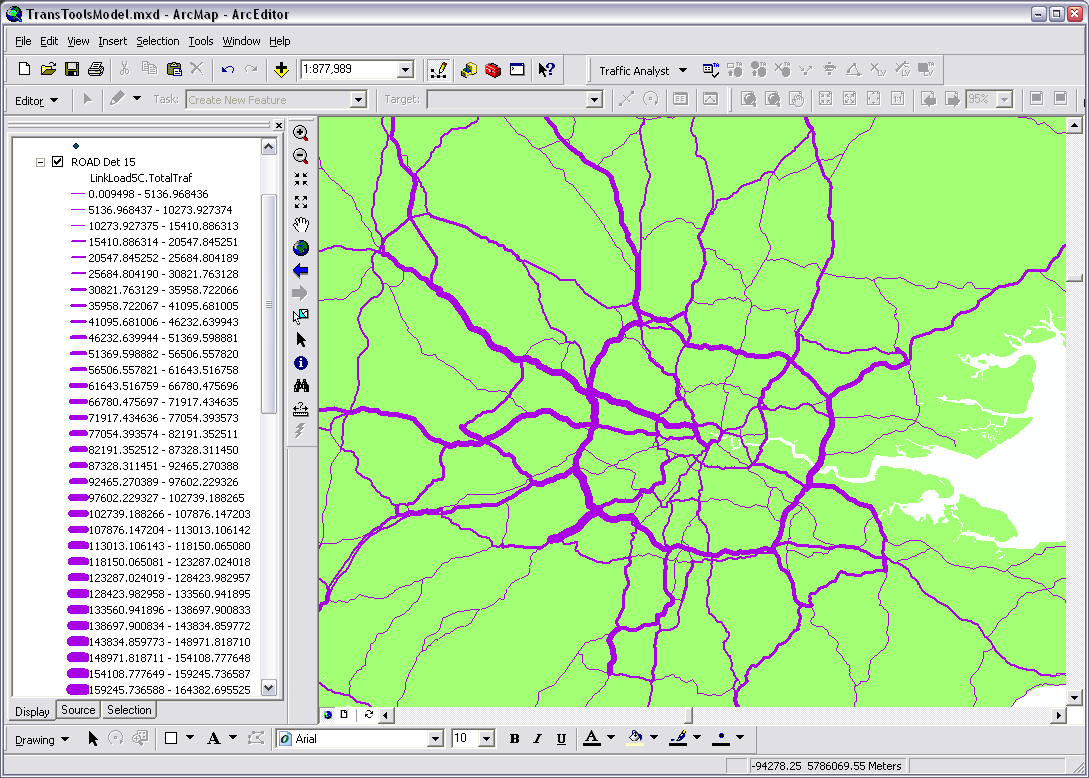Viewport: 1089px width, 778px height.
Task: Toggle the Editor Toolbar button
Action: [x=438, y=69]
